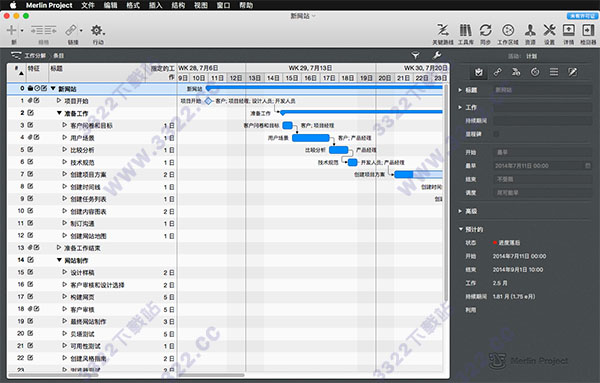This screenshot has height=383, width=600.
Task: Open the Apple menu
Action: [x=13, y=5]
